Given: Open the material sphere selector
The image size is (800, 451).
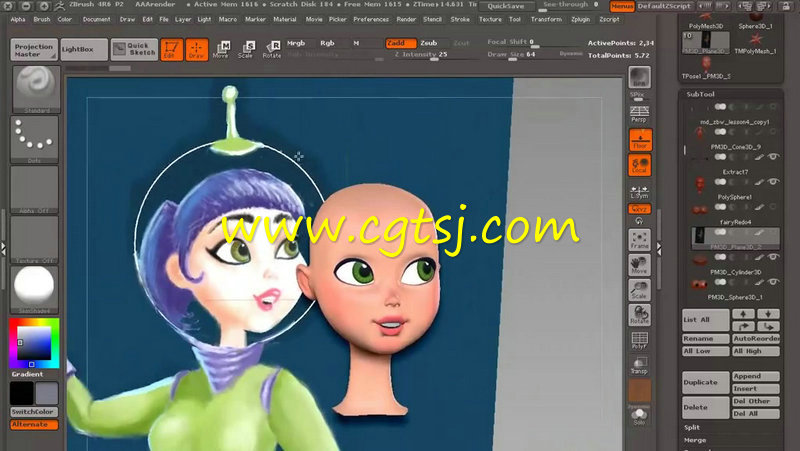Looking at the screenshot, I should click(34, 289).
